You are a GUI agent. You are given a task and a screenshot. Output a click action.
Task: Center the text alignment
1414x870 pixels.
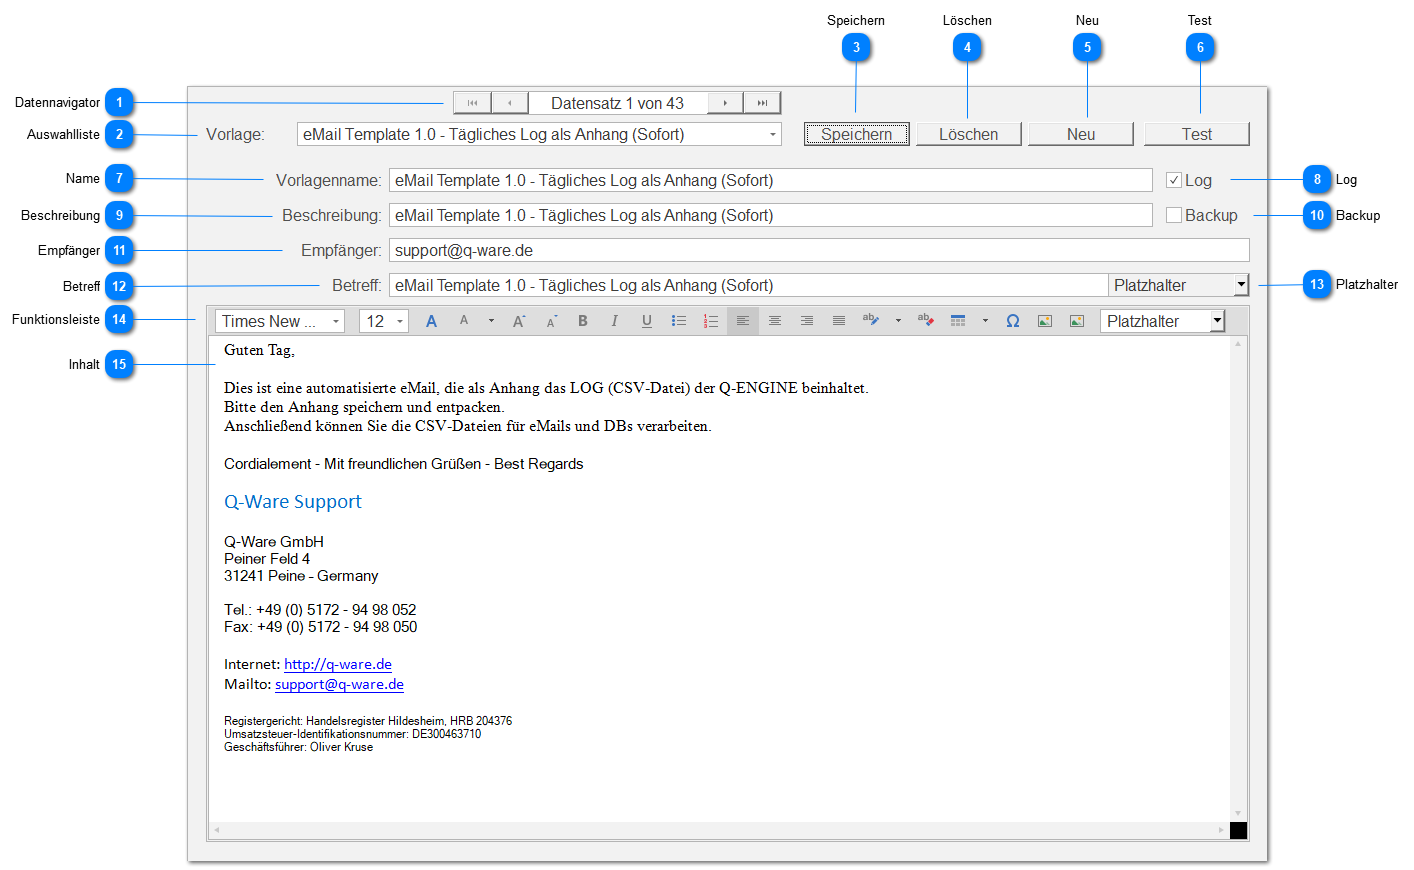[775, 321]
